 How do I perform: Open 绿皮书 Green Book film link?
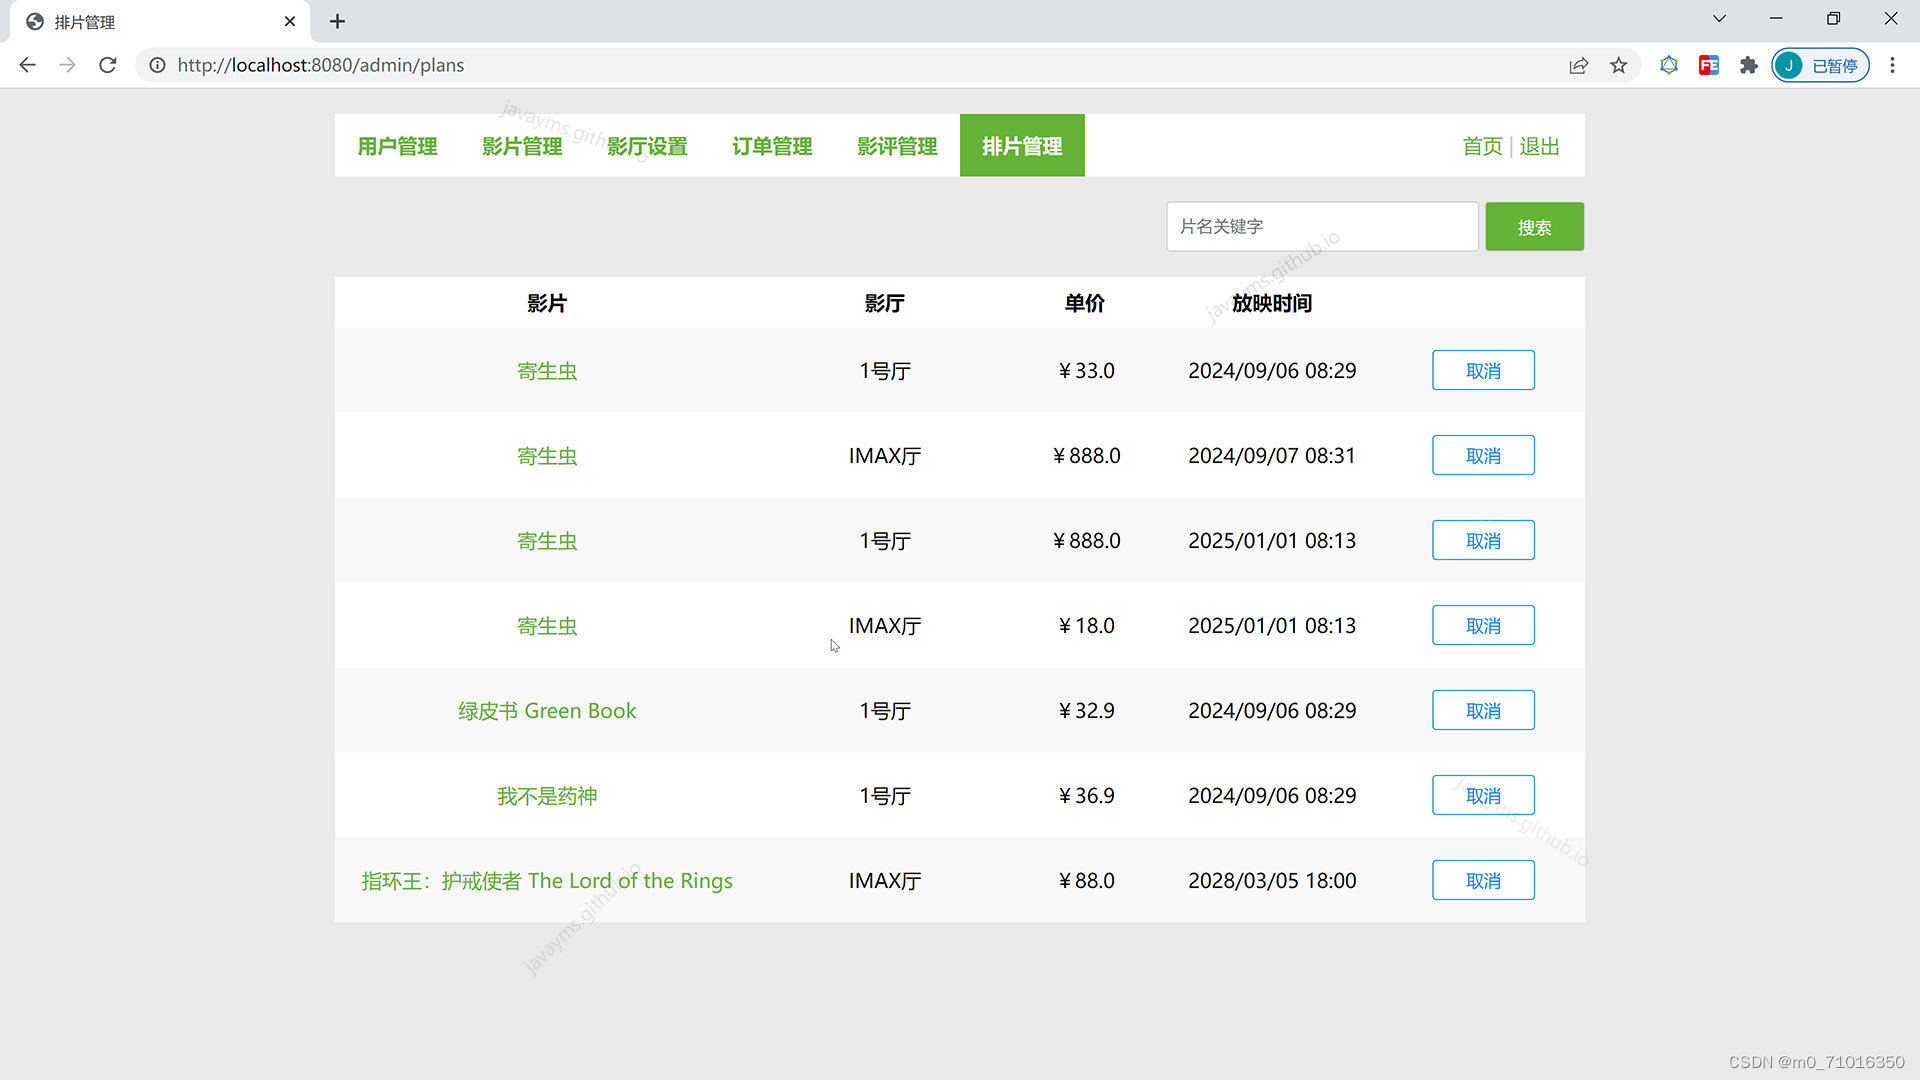click(x=547, y=711)
